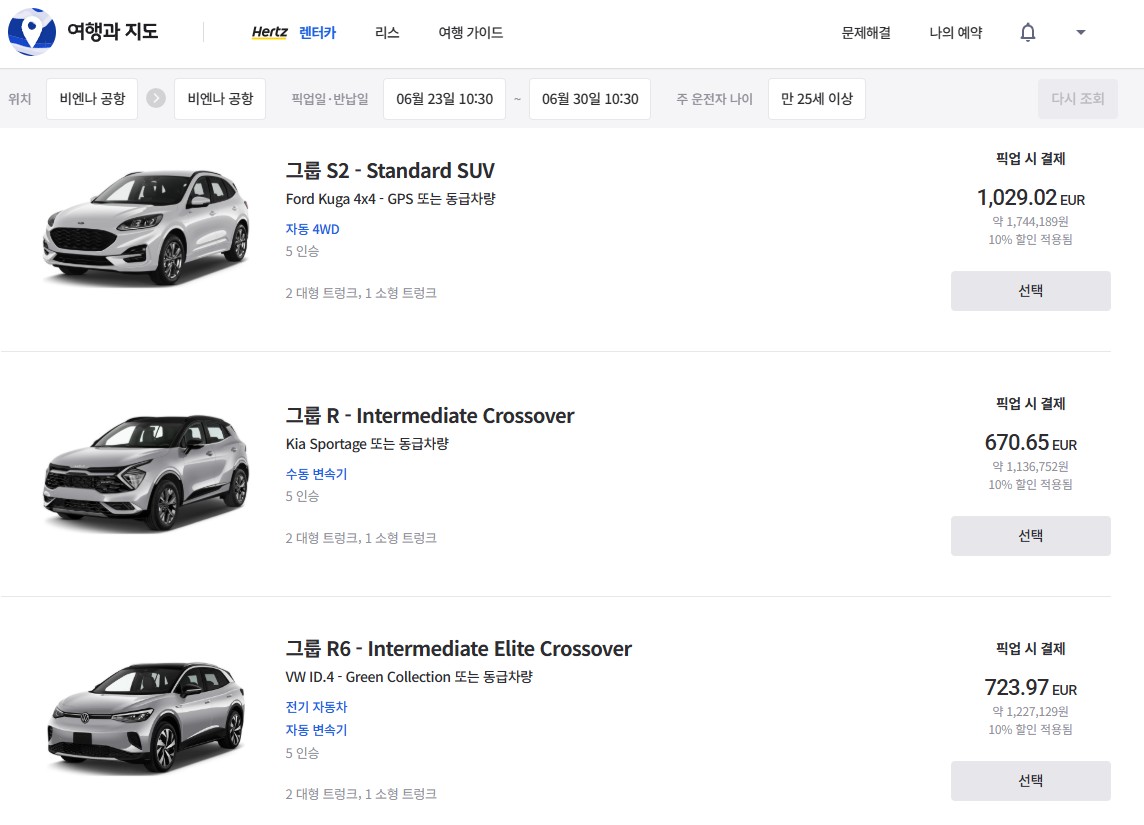
Task: Open the 여행 가이드 menu
Action: pos(470,33)
